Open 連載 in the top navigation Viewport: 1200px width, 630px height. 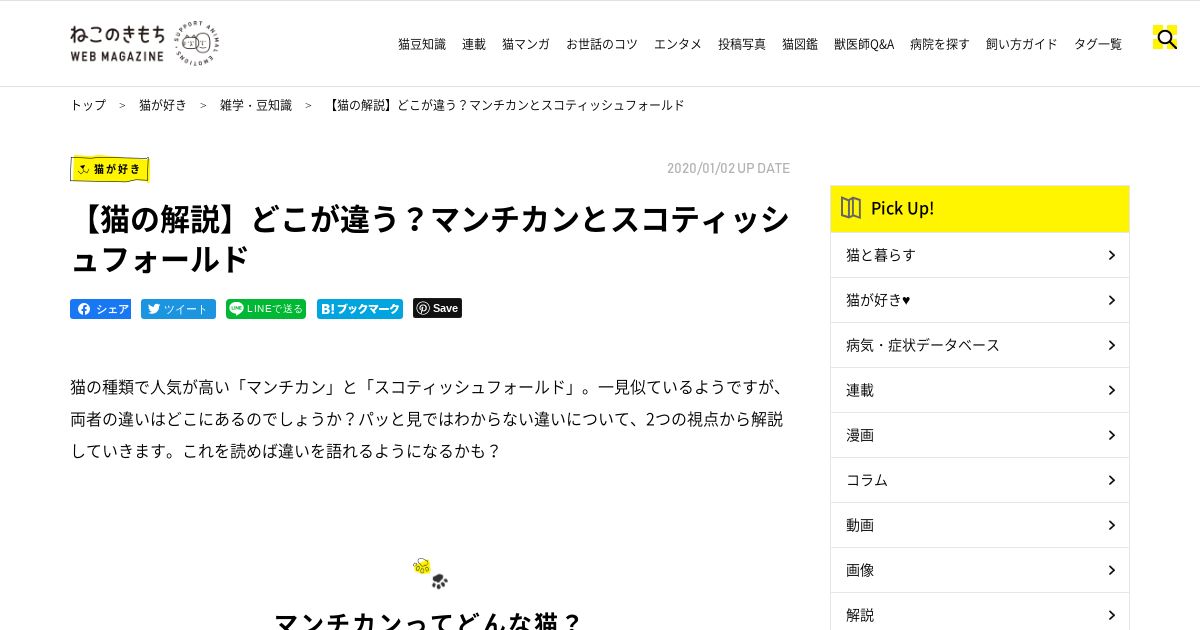[x=474, y=44]
